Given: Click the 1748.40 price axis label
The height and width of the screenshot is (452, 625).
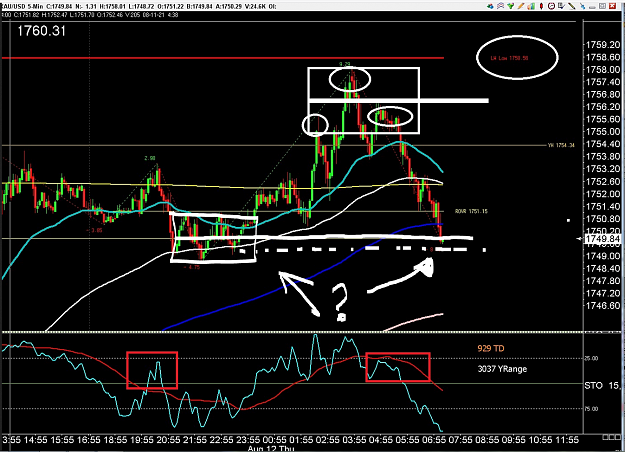Looking at the screenshot, I should [603, 268].
